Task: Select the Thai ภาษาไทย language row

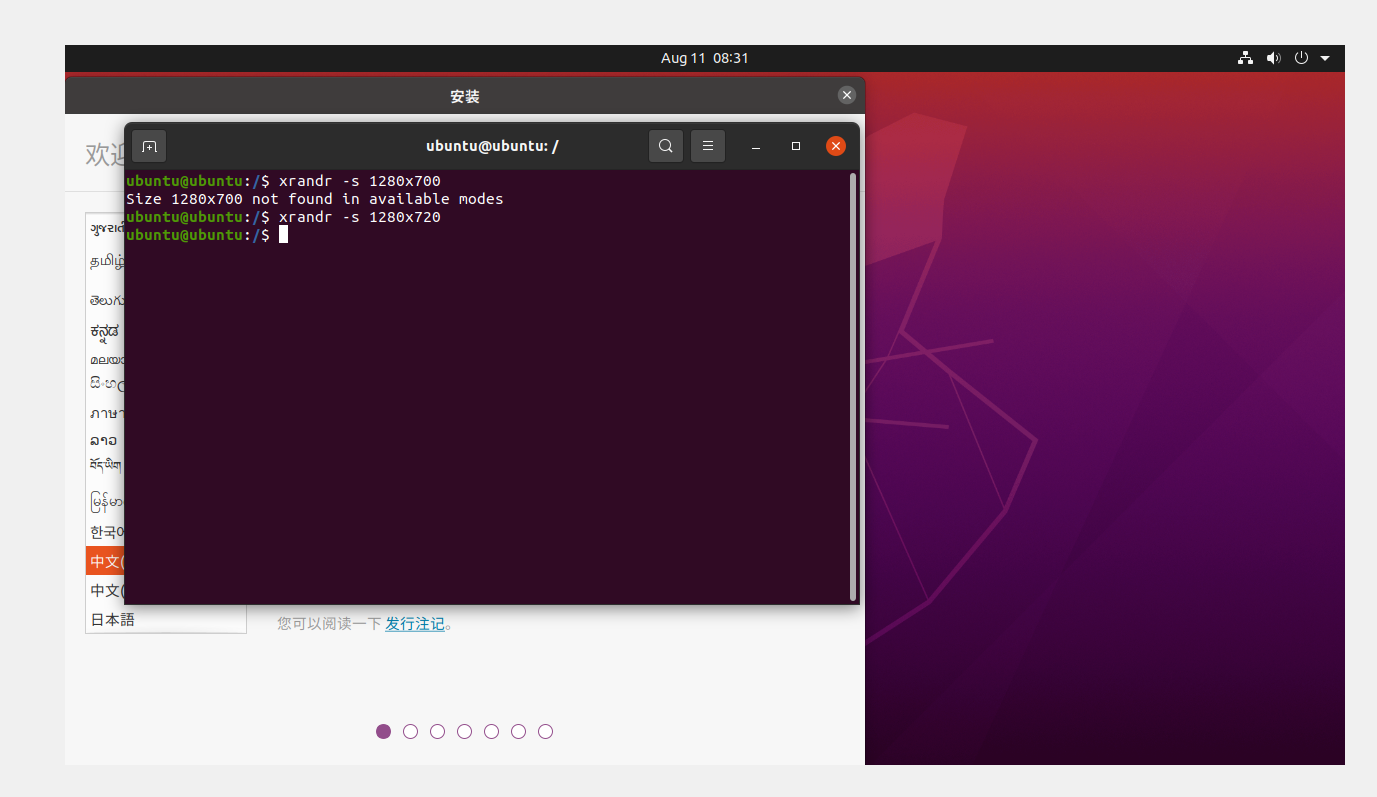Action: 105,413
